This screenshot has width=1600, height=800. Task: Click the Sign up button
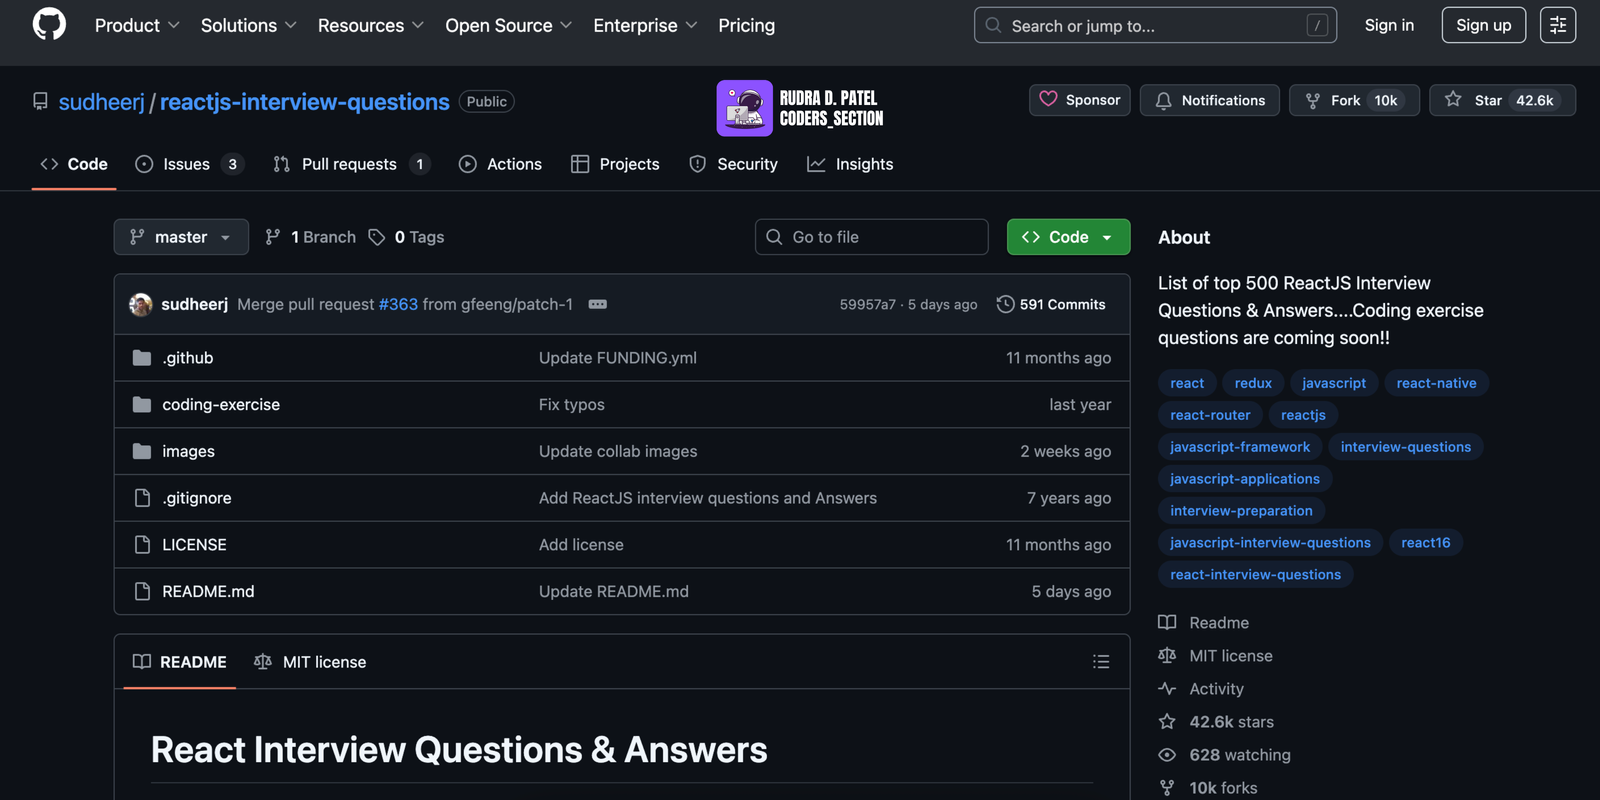tap(1483, 25)
